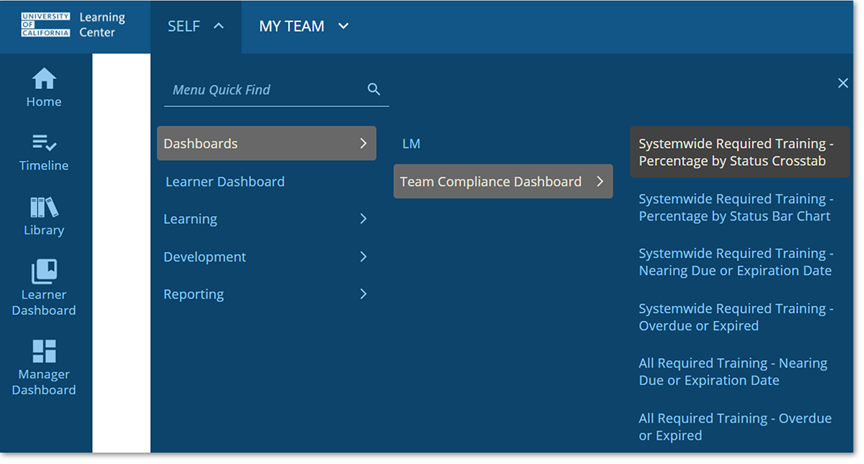Expand the Development menu item
The width and height of the screenshot is (864, 464).
266,257
